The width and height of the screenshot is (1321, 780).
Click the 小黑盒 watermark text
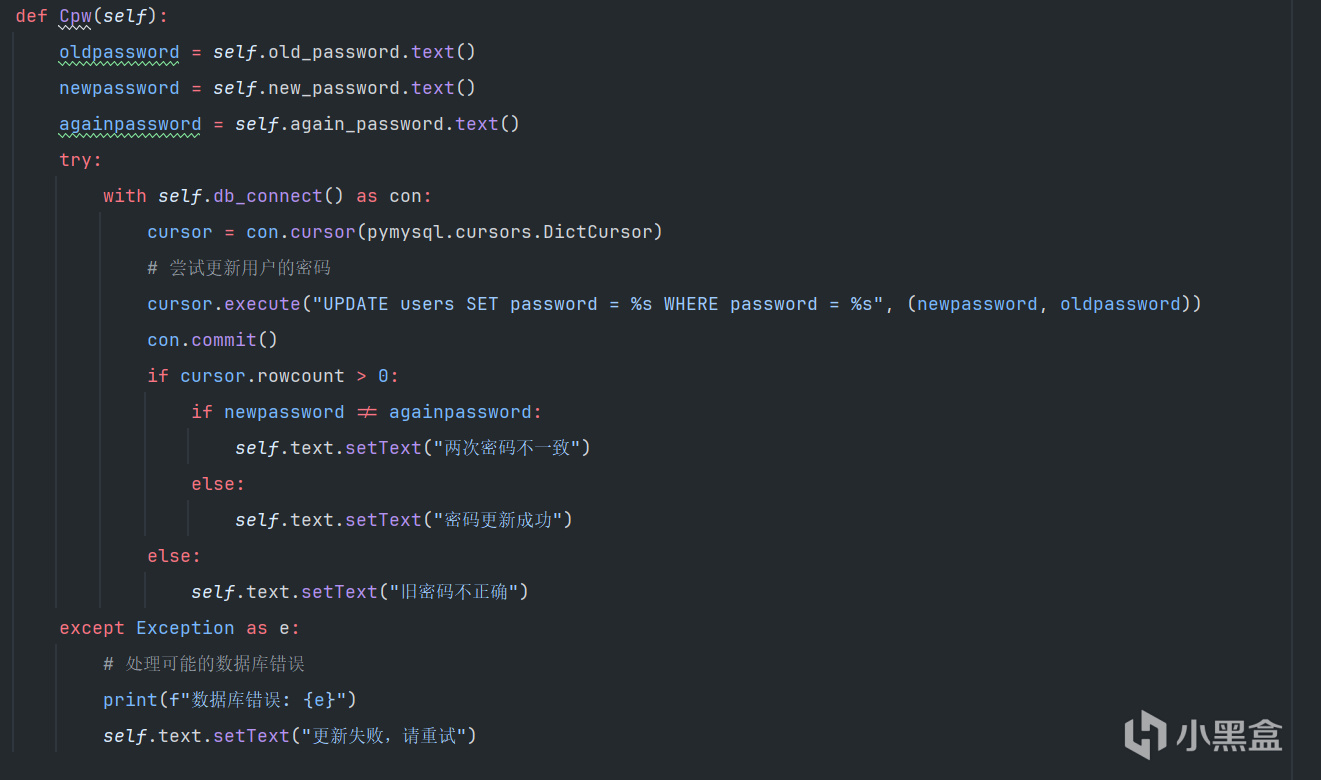point(1229,736)
